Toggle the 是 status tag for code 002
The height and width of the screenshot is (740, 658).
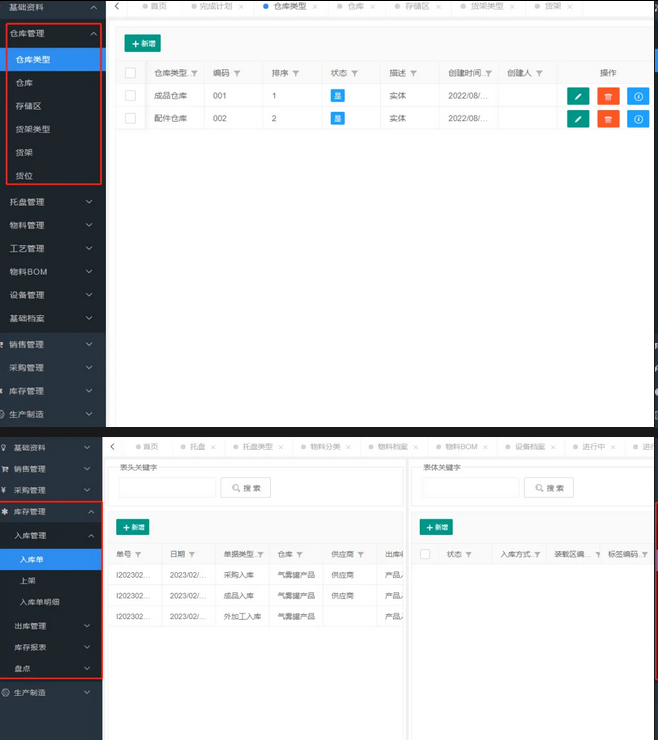pyautogui.click(x=337, y=118)
